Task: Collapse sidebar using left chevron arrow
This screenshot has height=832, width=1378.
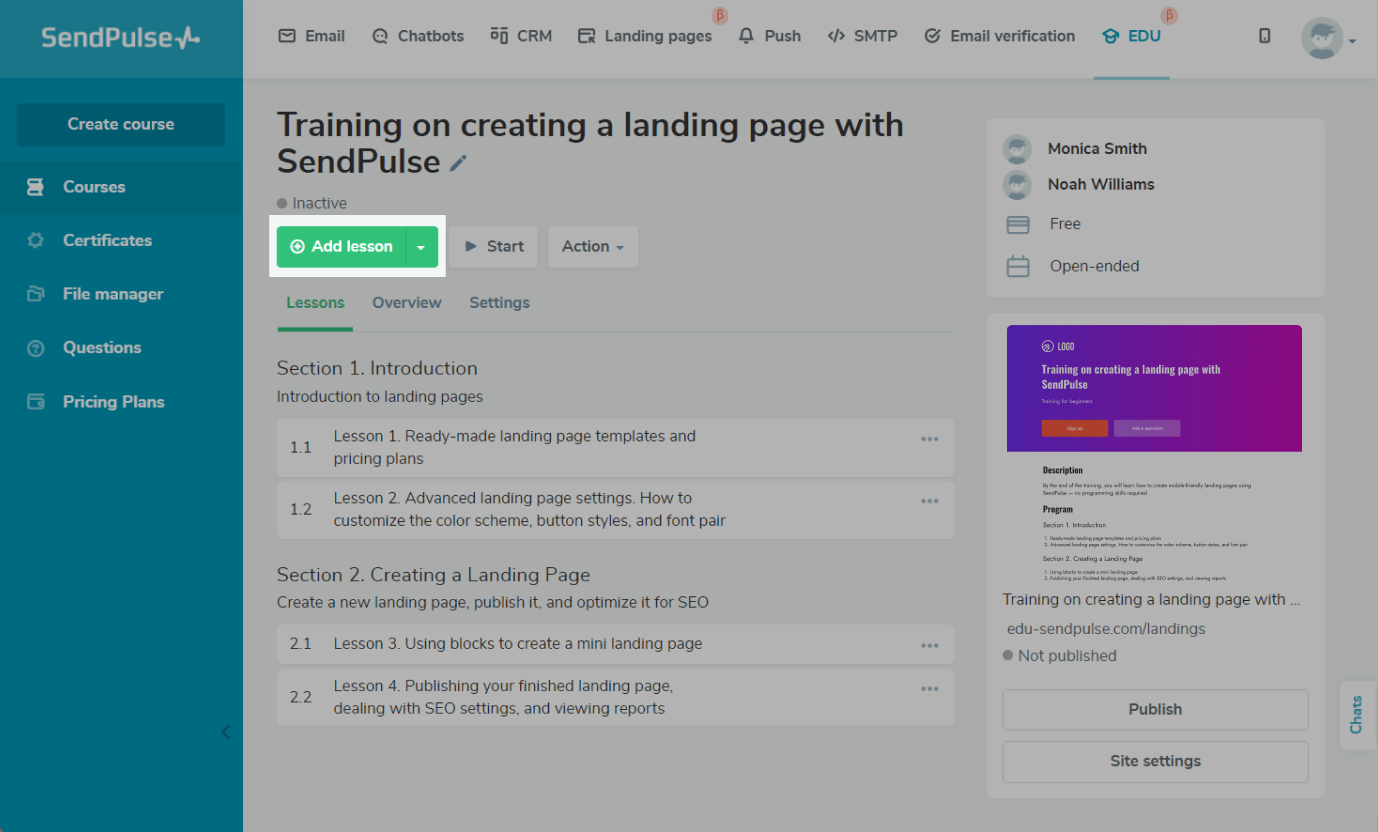Action: [226, 732]
